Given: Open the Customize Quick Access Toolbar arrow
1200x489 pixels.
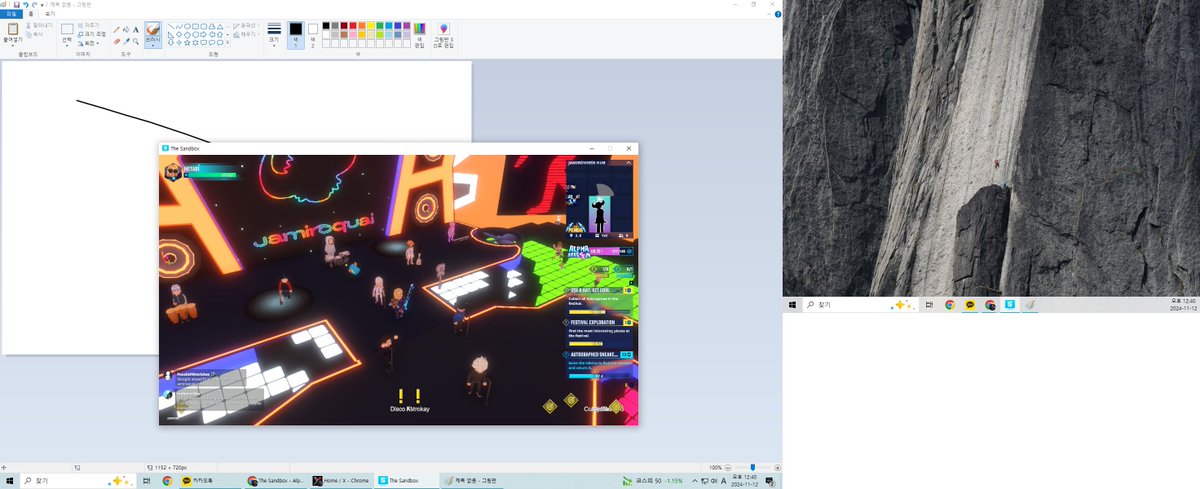Looking at the screenshot, I should point(42,5).
